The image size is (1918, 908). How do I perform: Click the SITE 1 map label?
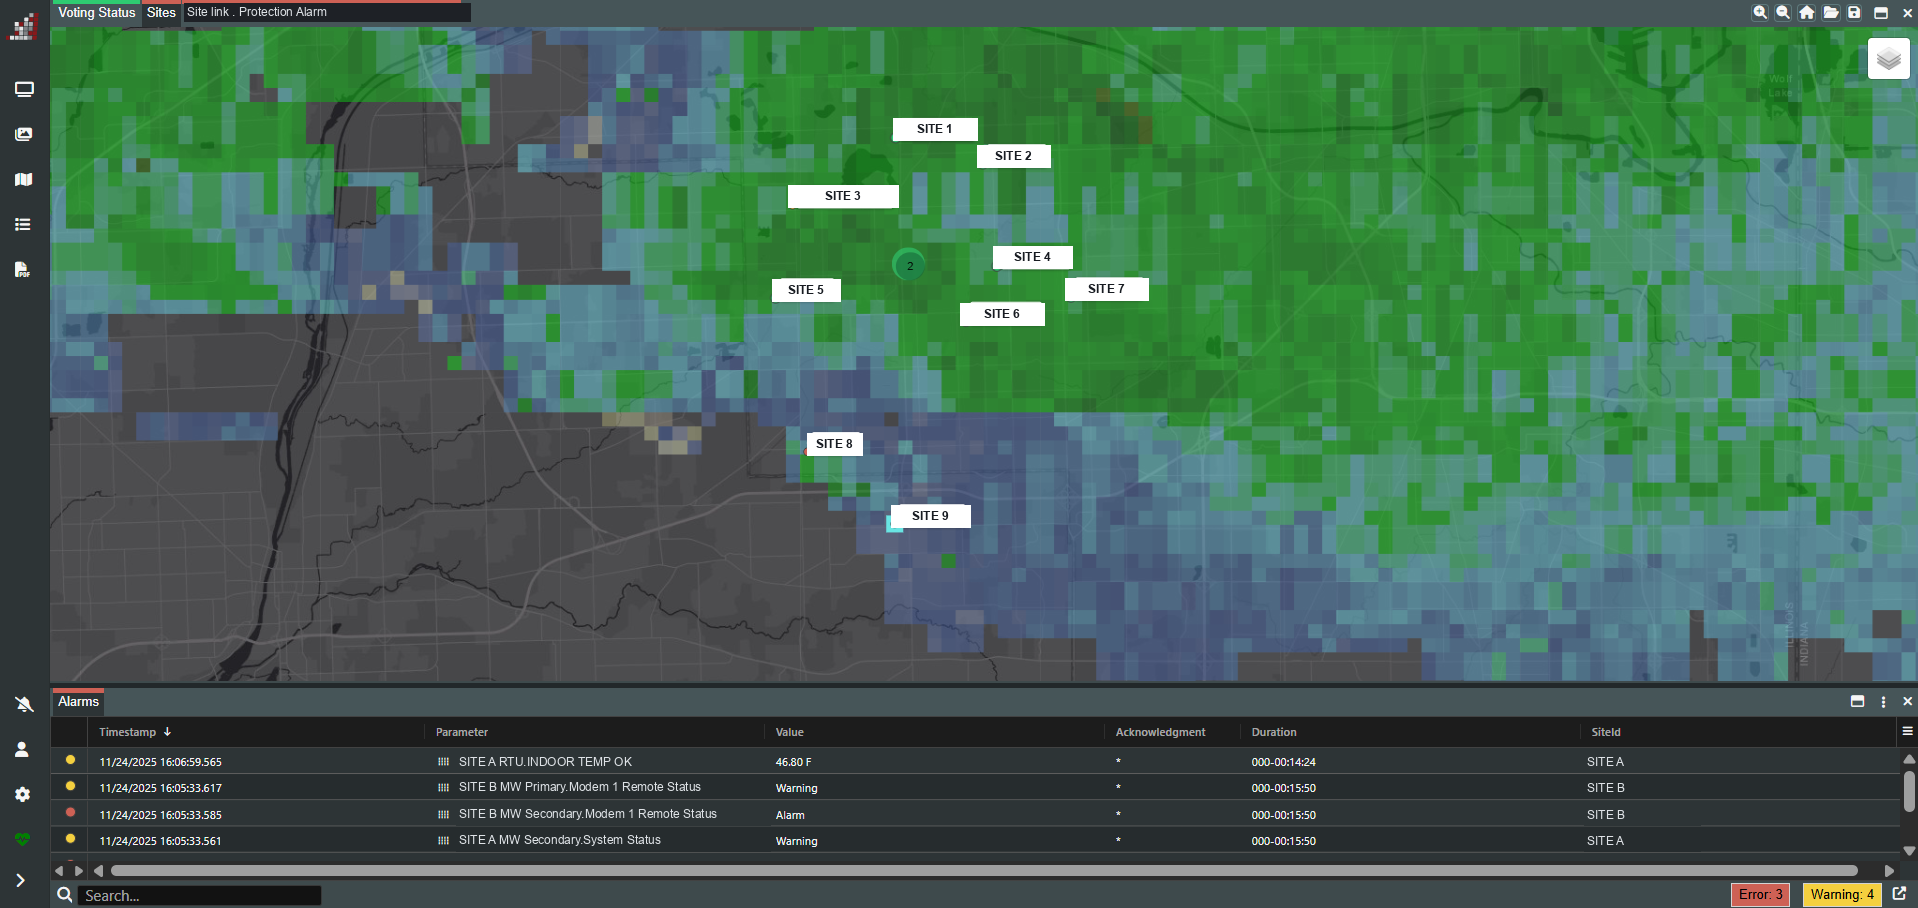[x=935, y=129]
